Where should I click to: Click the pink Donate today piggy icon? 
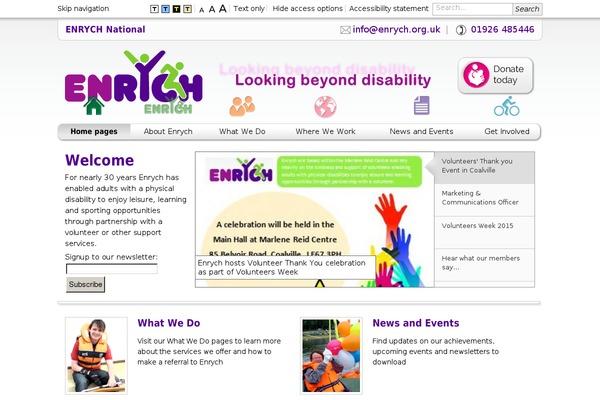(x=476, y=75)
